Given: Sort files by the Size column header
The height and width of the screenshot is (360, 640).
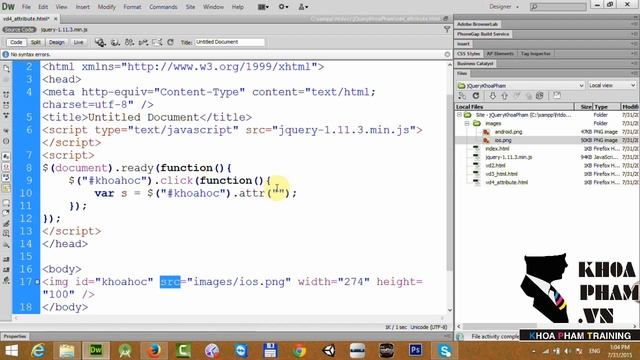Looking at the screenshot, I should coord(583,107).
